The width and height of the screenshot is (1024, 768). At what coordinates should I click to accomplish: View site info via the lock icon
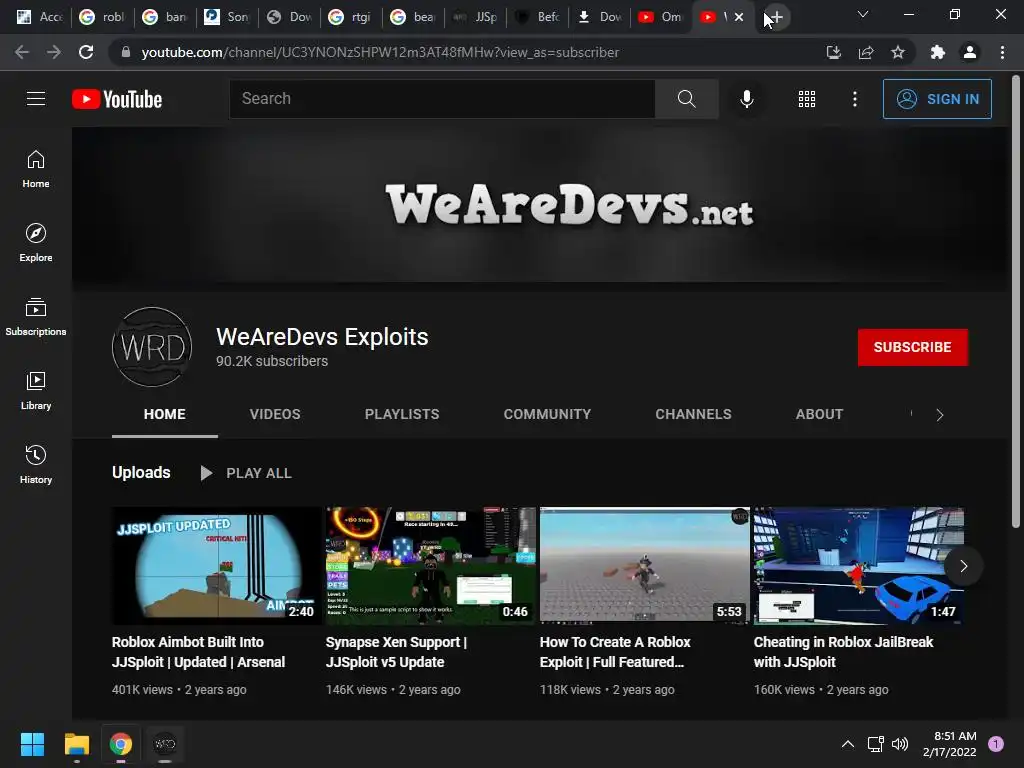(x=126, y=52)
